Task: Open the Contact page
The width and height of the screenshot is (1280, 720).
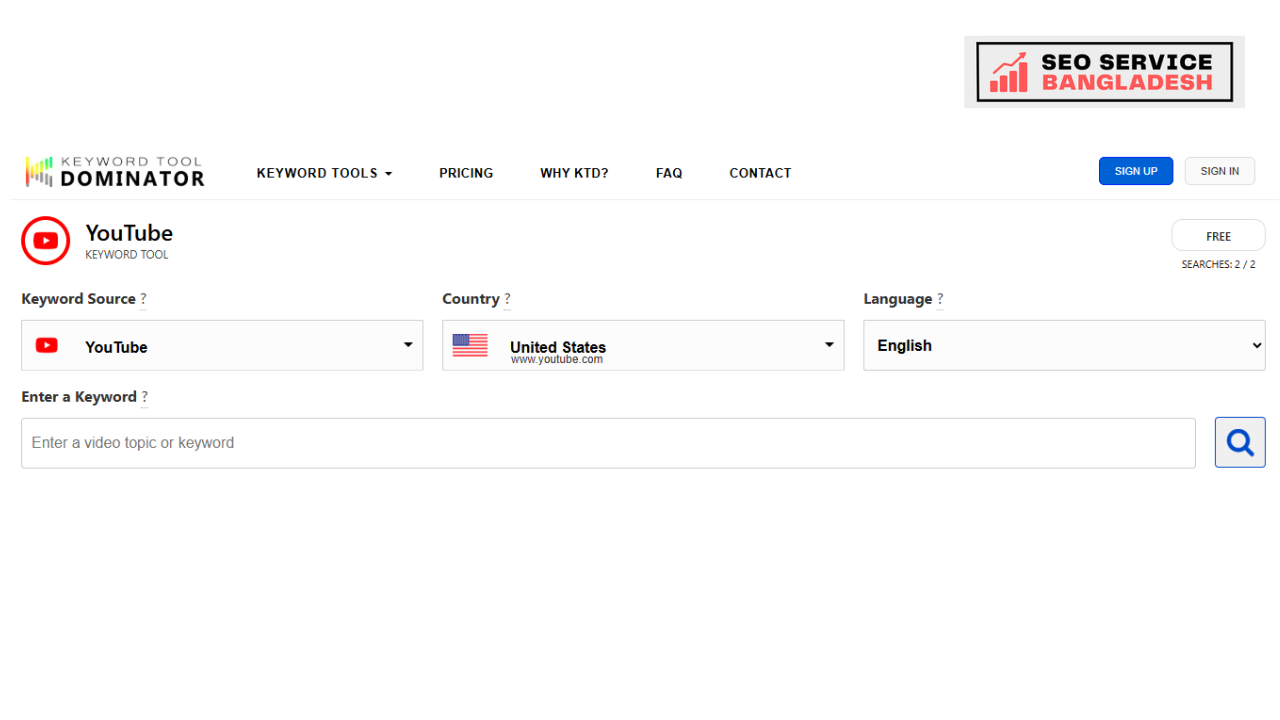Action: click(x=760, y=173)
